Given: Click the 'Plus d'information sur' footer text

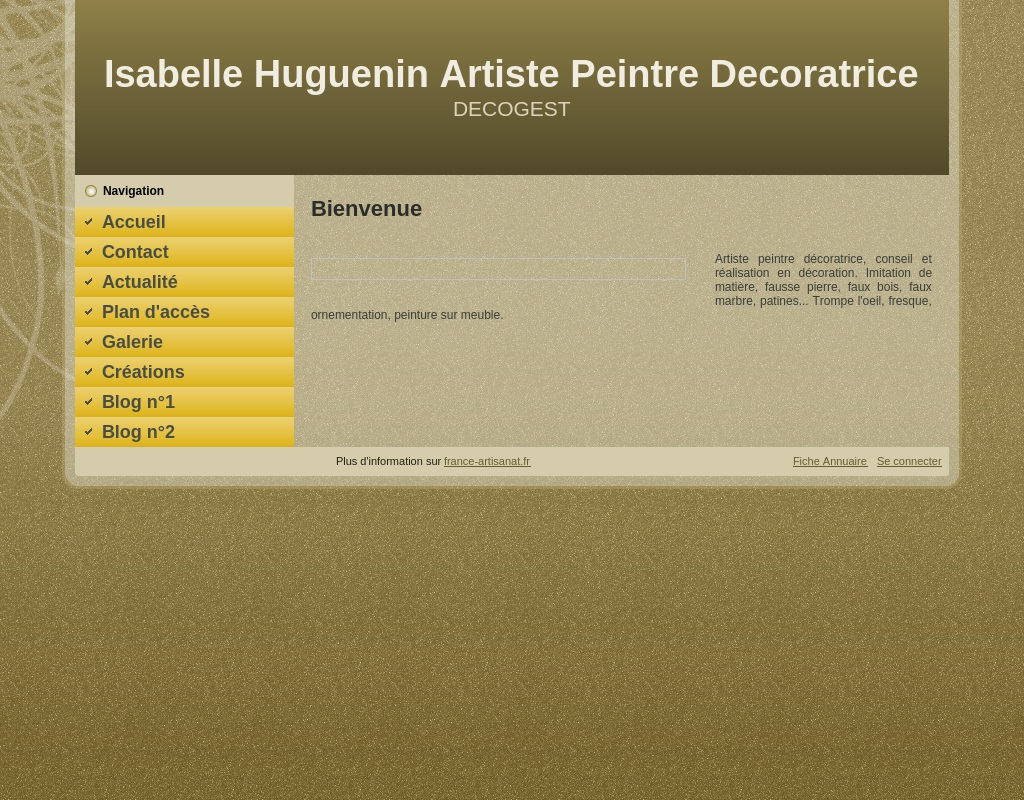Looking at the screenshot, I should tap(389, 462).
